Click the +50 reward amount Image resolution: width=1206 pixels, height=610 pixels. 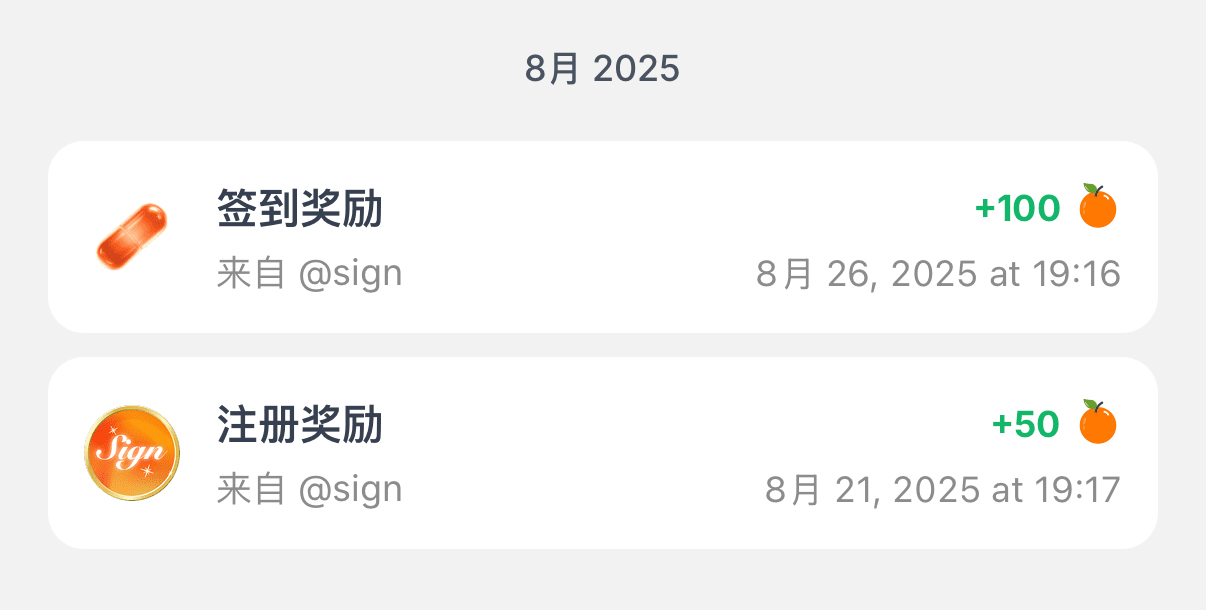click(x=1025, y=424)
